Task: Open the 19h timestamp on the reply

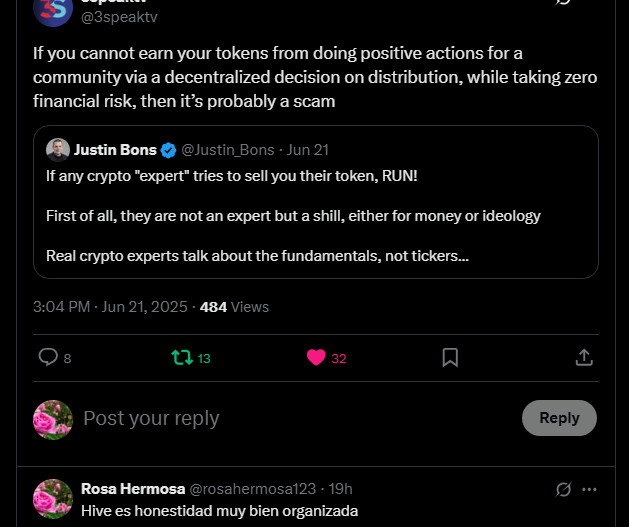Action: tap(341, 489)
